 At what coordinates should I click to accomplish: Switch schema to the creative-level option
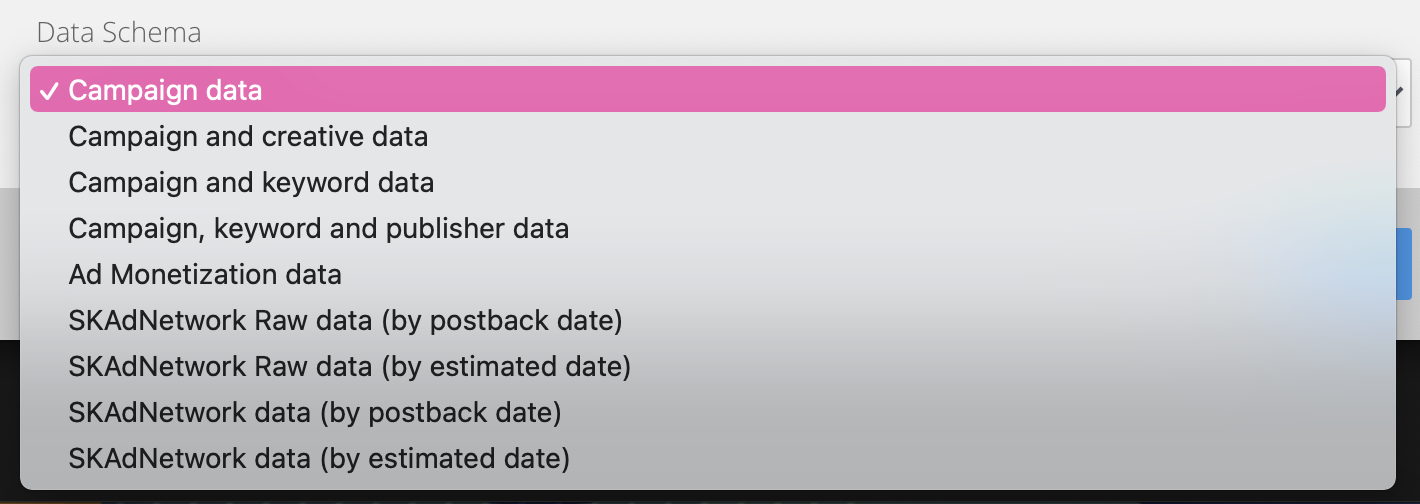pyautogui.click(x=248, y=137)
